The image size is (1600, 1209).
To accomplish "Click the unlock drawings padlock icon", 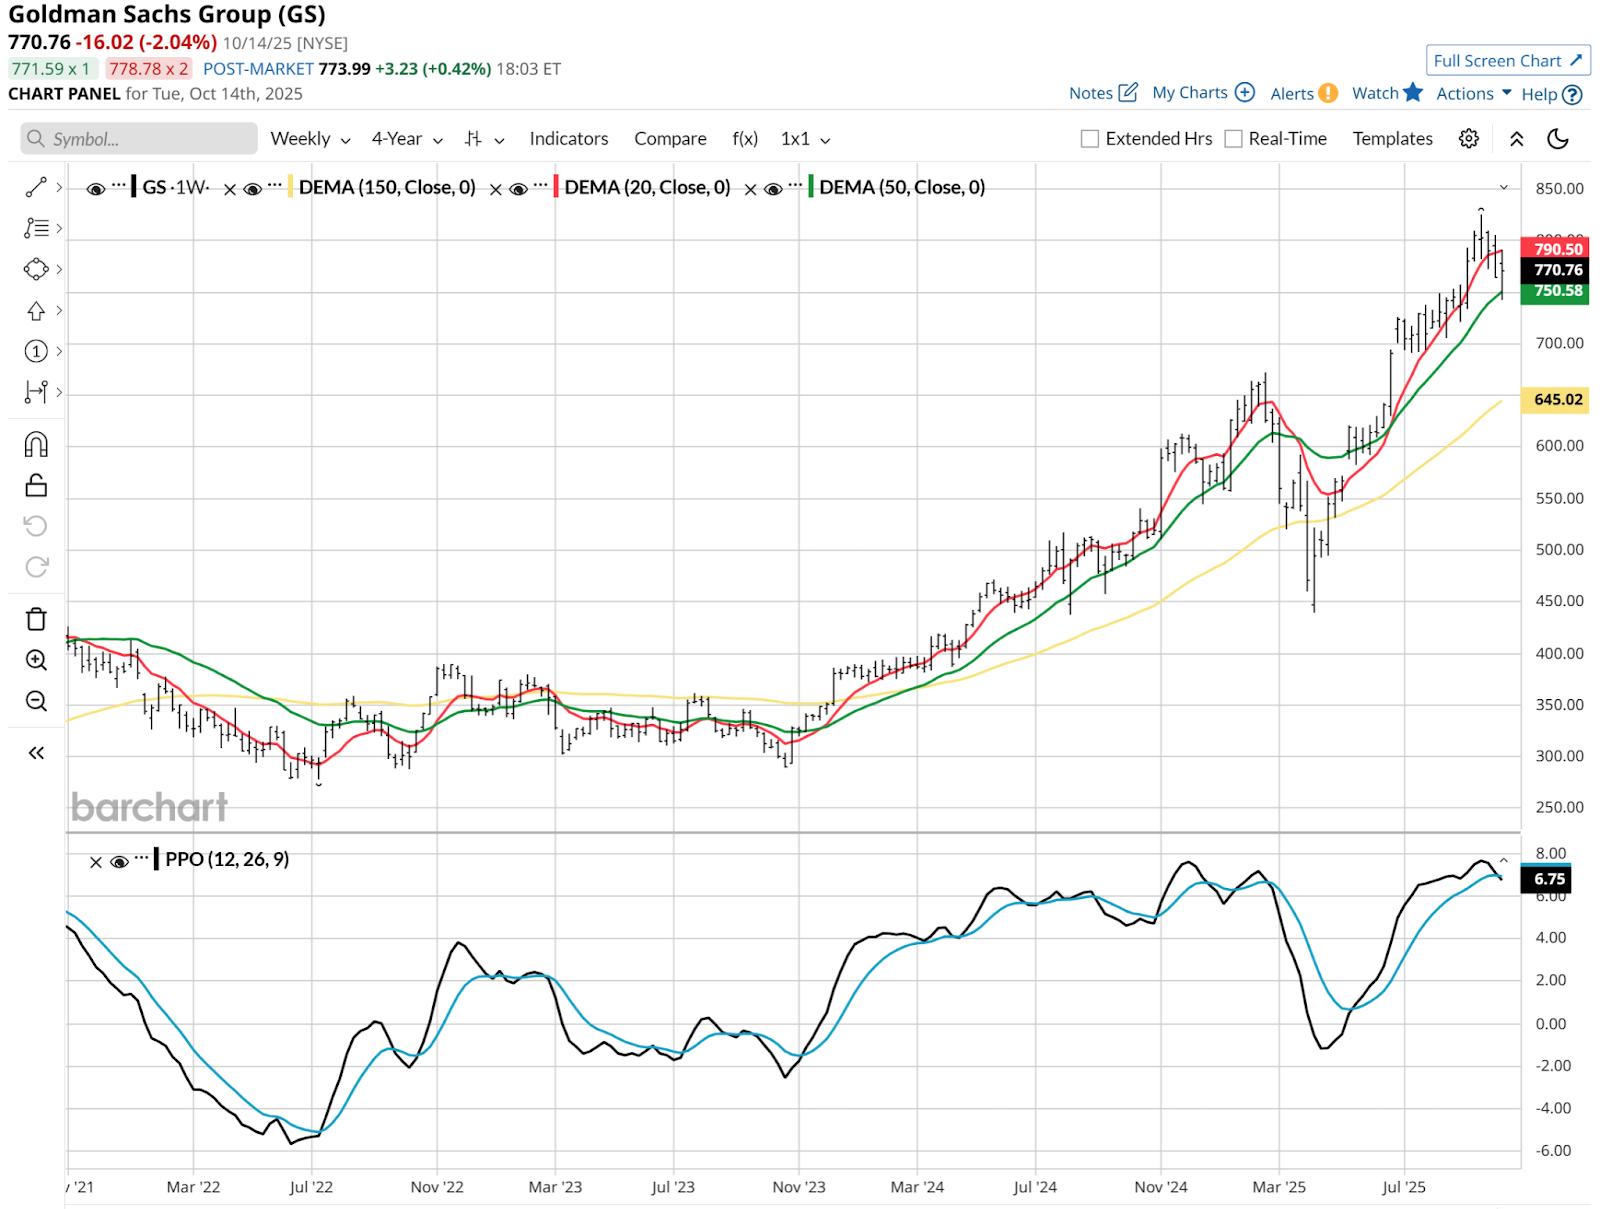I will [36, 485].
